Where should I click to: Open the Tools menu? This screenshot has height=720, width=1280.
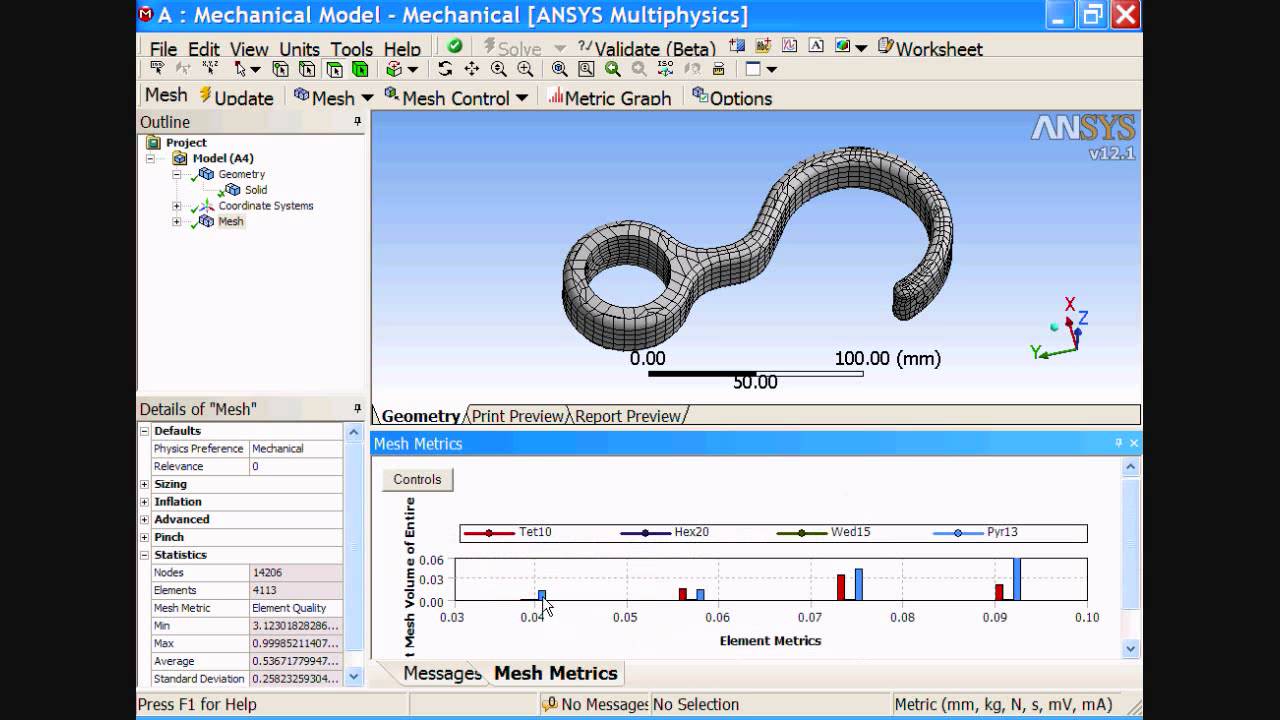click(352, 48)
